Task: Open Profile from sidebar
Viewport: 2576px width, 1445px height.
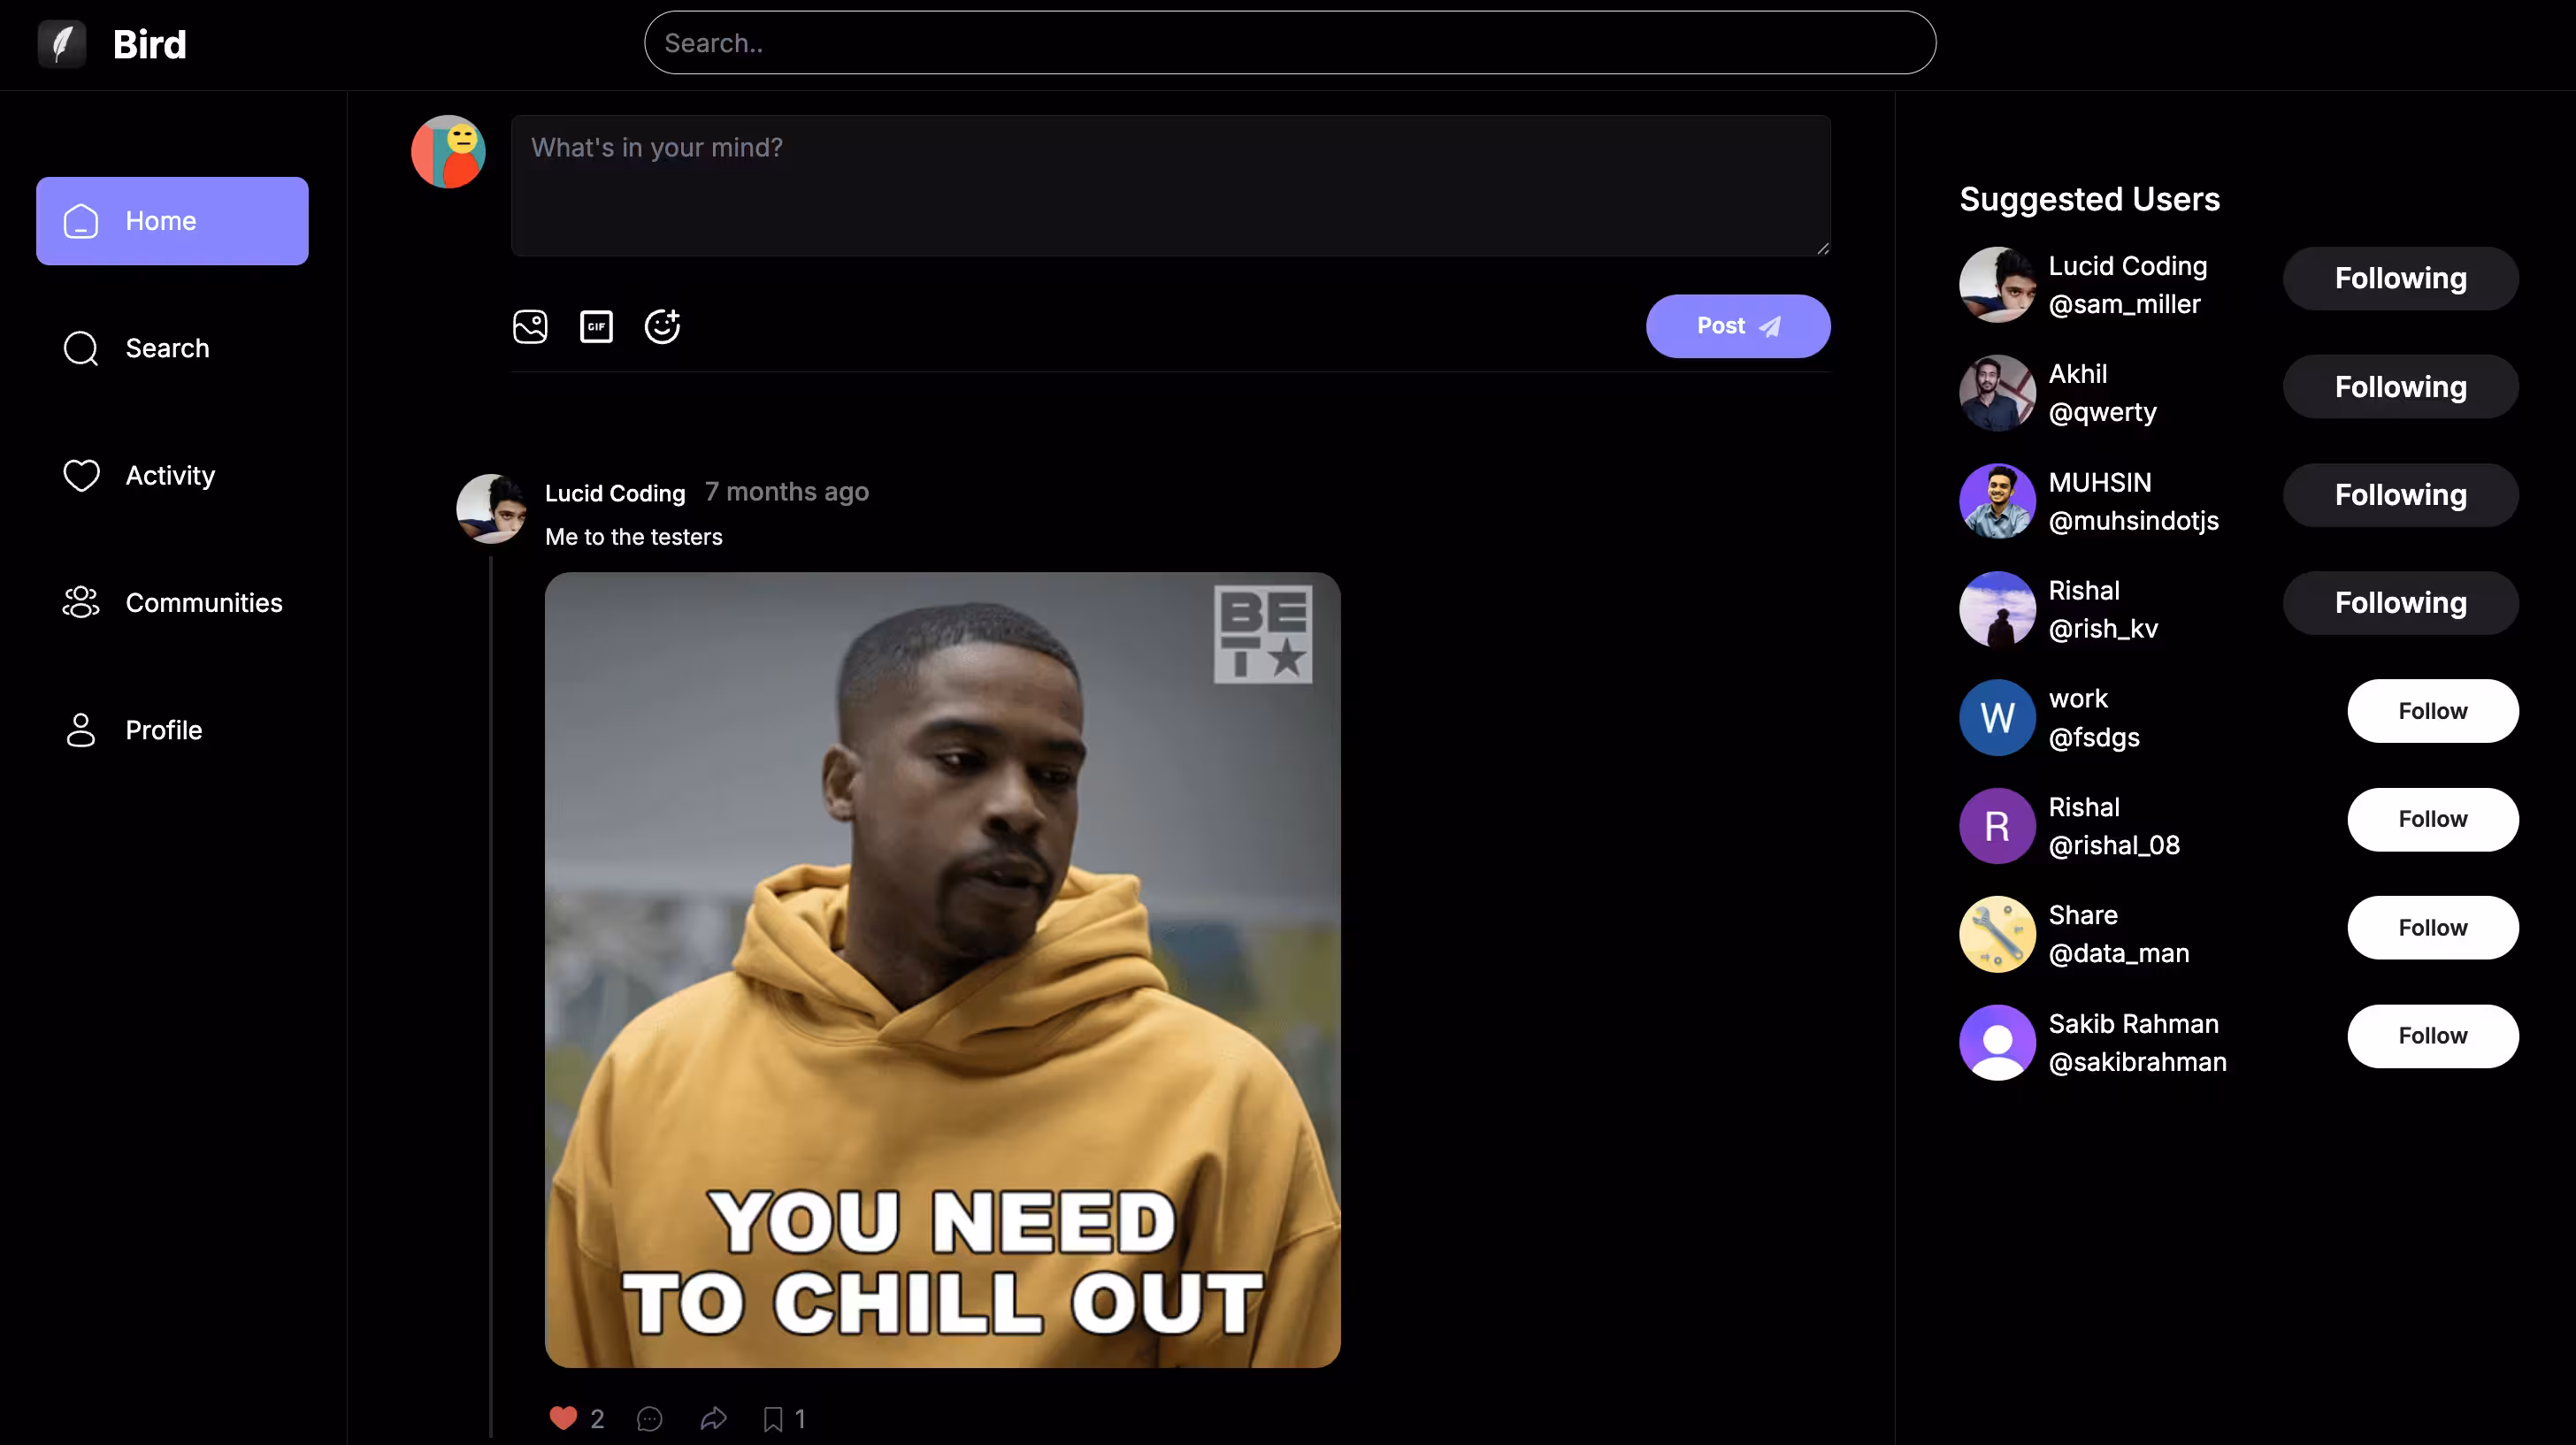Action: [x=163, y=730]
